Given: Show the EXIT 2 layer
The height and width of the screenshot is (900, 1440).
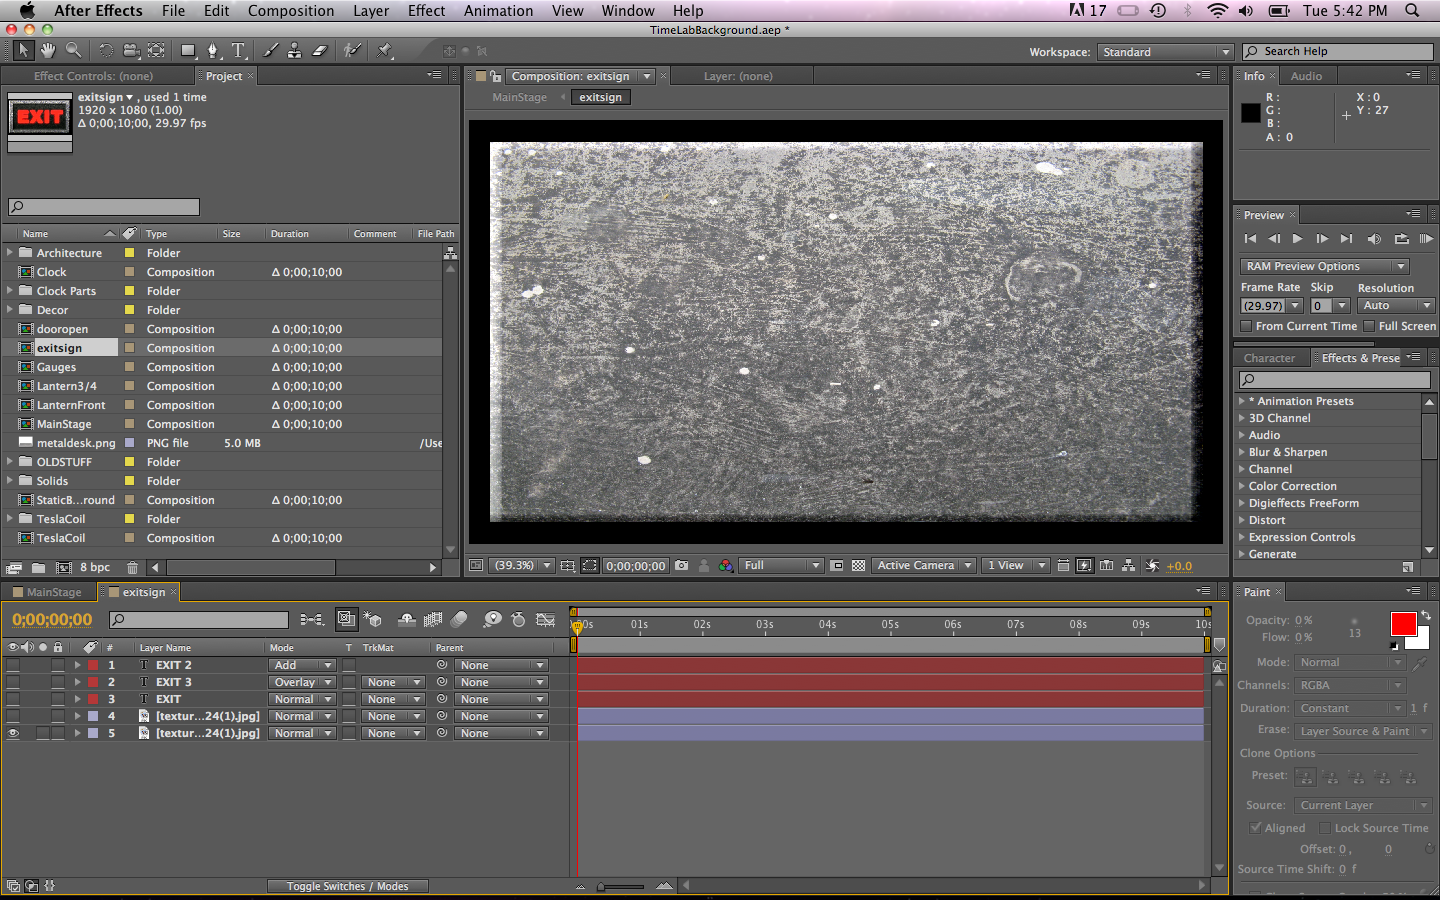Looking at the screenshot, I should (13, 665).
